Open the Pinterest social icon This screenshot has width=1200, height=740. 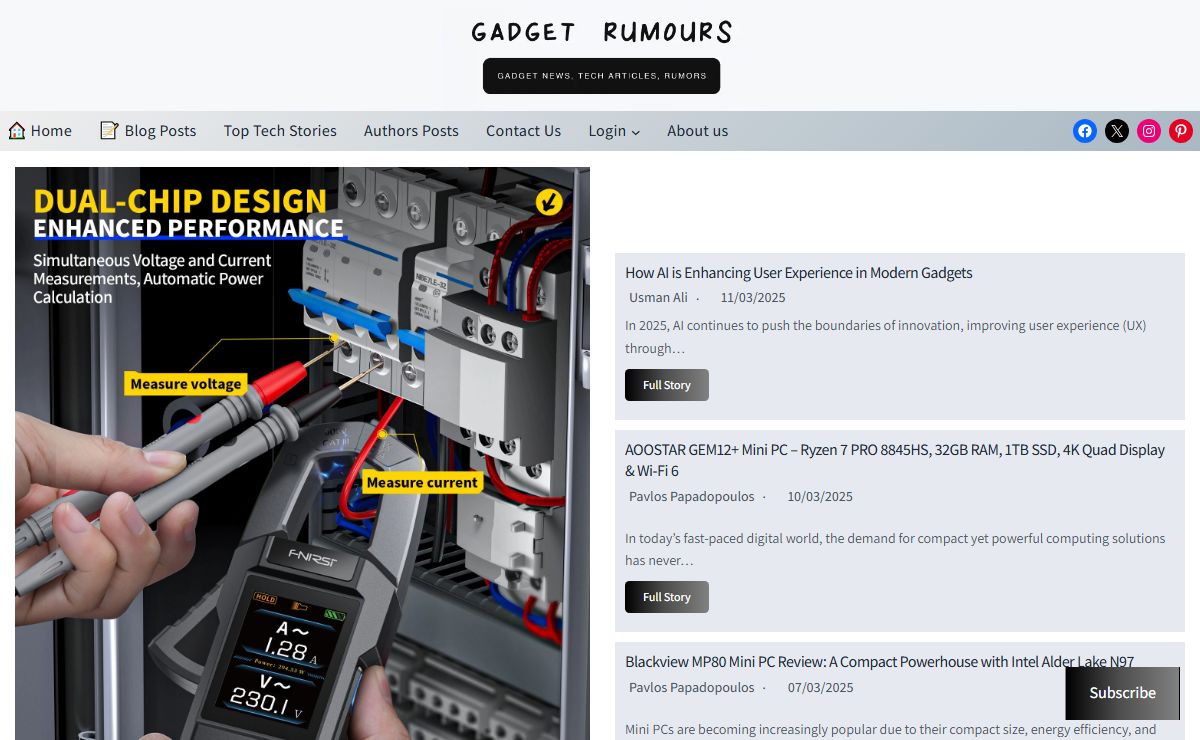point(1181,131)
